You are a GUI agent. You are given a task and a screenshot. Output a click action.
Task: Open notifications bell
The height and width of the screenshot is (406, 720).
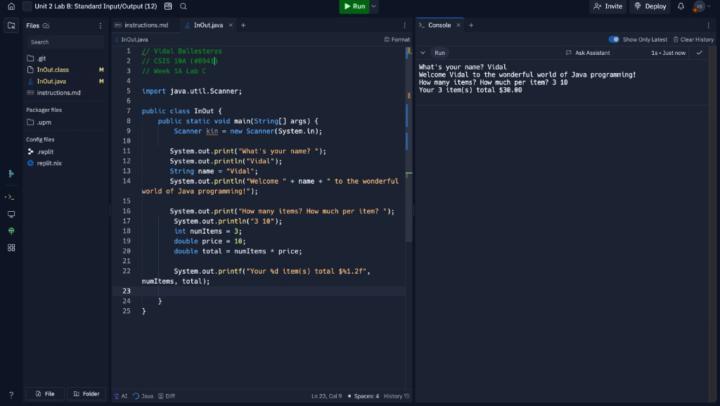pos(681,6)
